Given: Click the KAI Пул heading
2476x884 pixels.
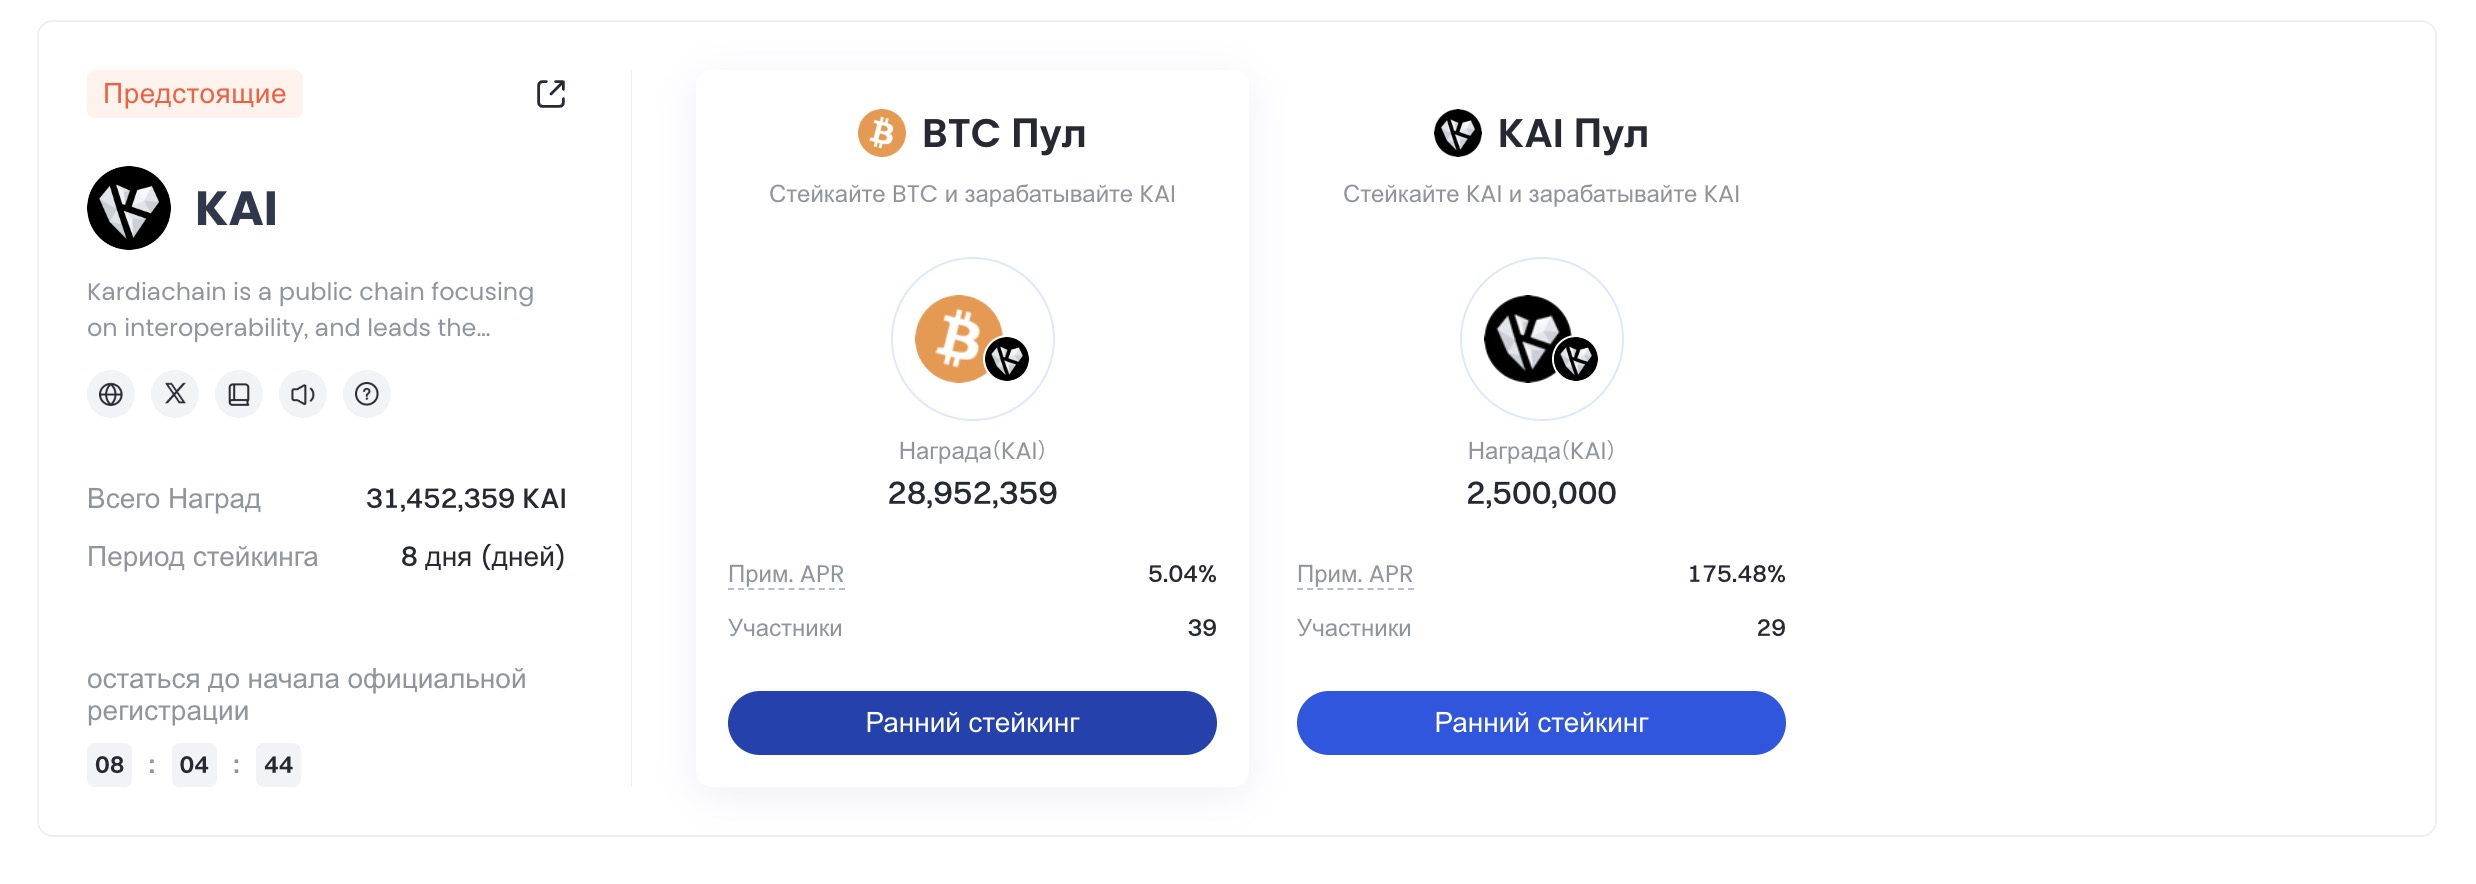Looking at the screenshot, I should [x=1573, y=133].
